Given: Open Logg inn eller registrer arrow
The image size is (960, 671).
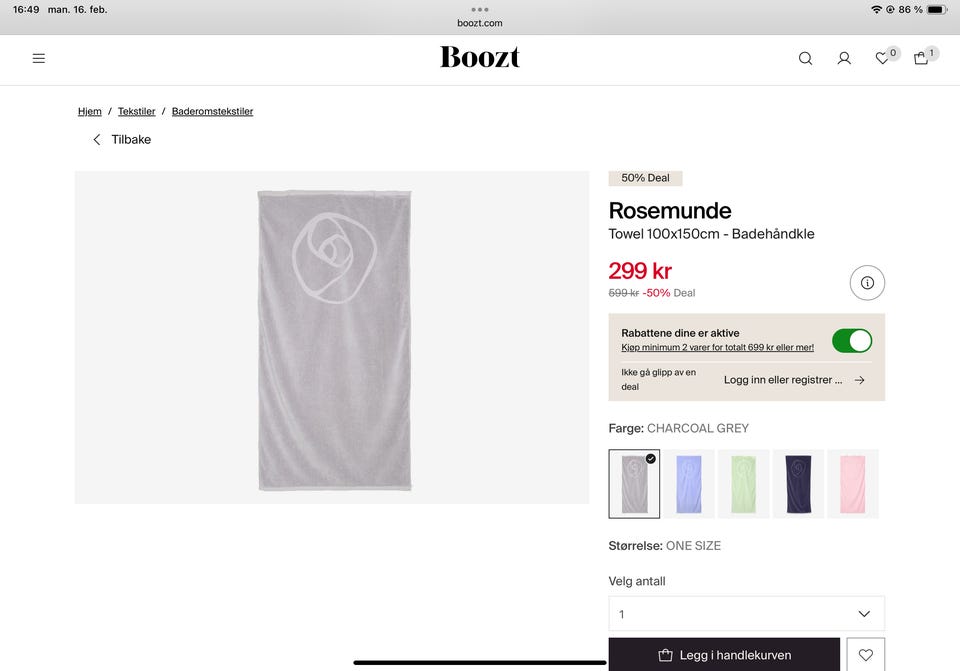Looking at the screenshot, I should tap(859, 380).
